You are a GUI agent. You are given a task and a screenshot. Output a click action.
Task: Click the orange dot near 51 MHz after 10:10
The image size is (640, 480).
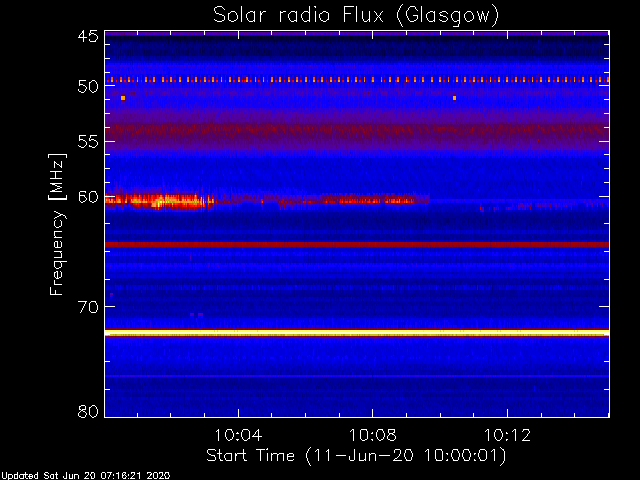[454, 98]
